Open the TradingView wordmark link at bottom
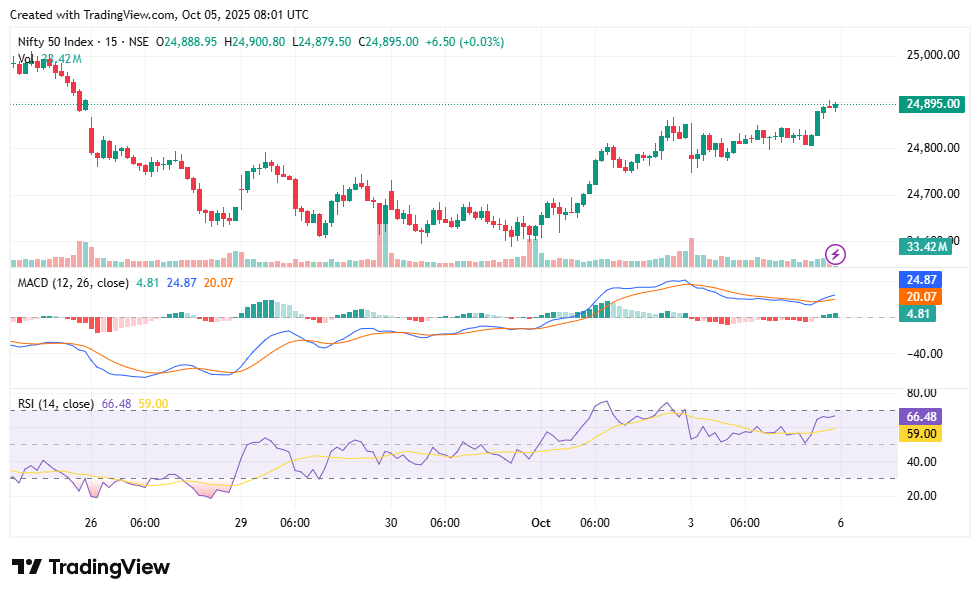980x597 pixels. [x=109, y=567]
